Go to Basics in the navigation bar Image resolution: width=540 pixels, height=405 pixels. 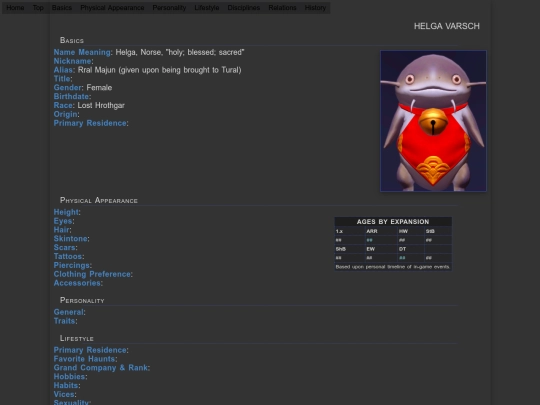coord(62,8)
